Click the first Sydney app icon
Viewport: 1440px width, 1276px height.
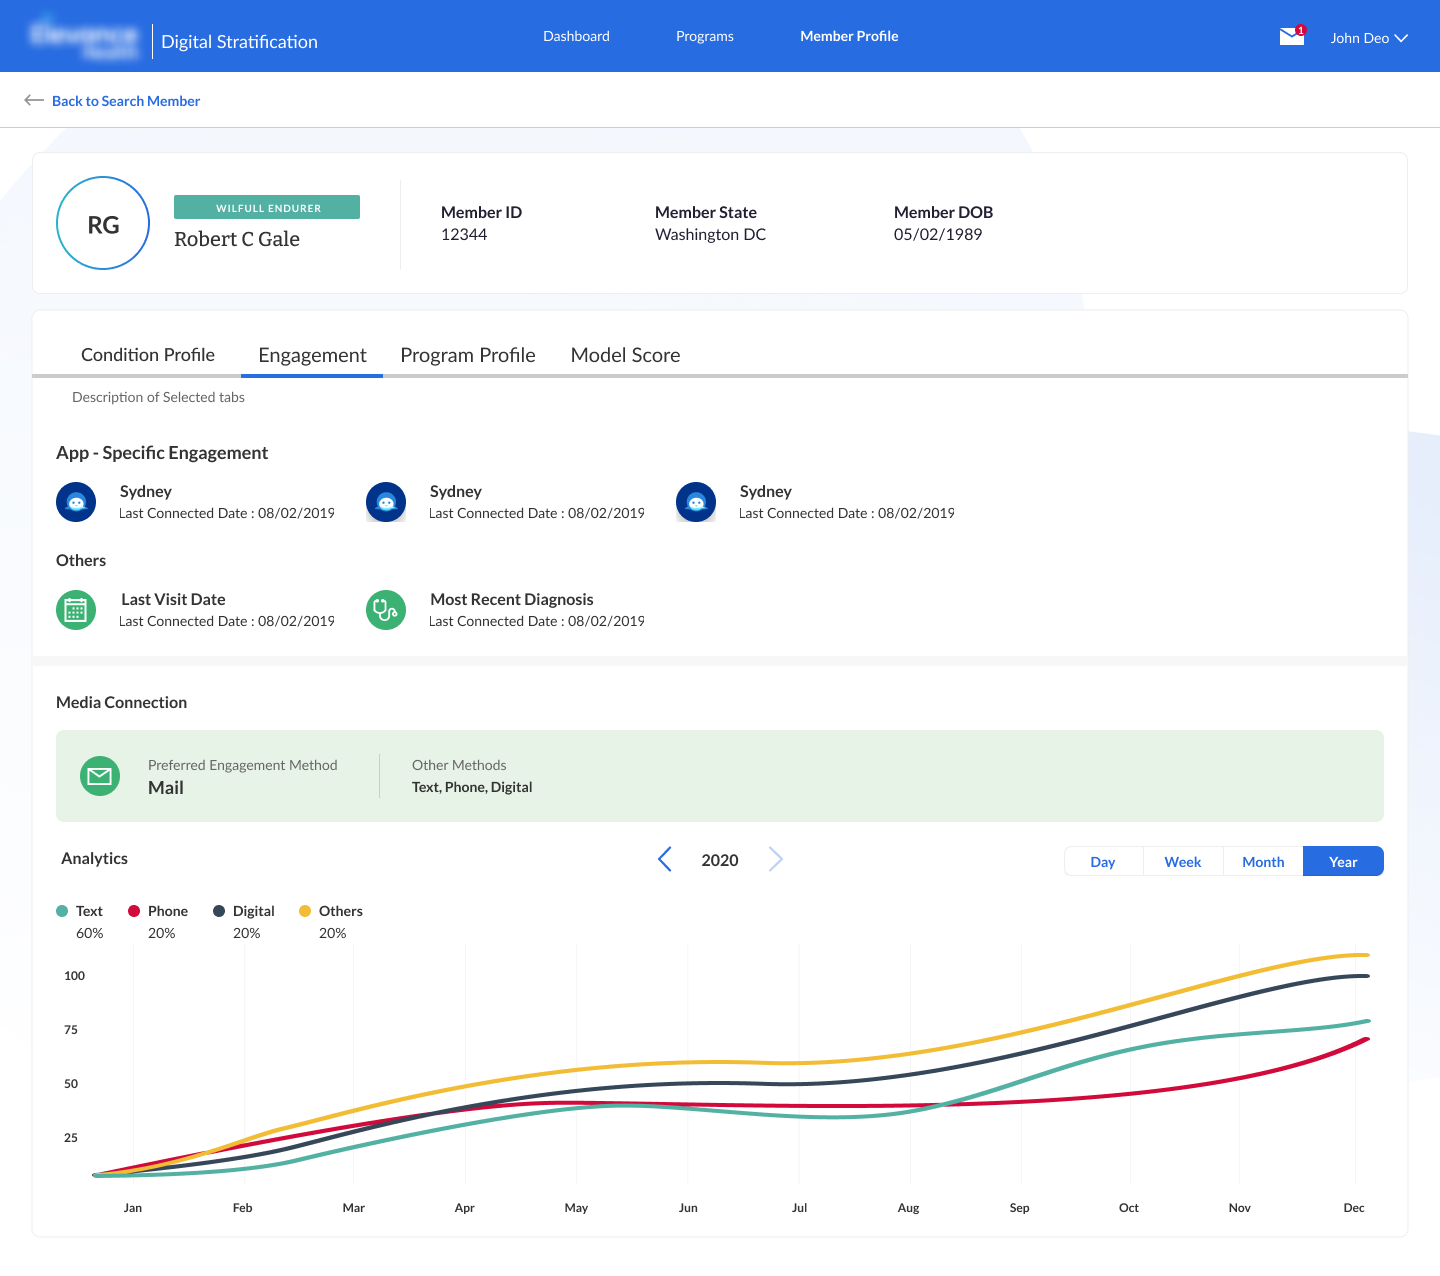point(76,502)
